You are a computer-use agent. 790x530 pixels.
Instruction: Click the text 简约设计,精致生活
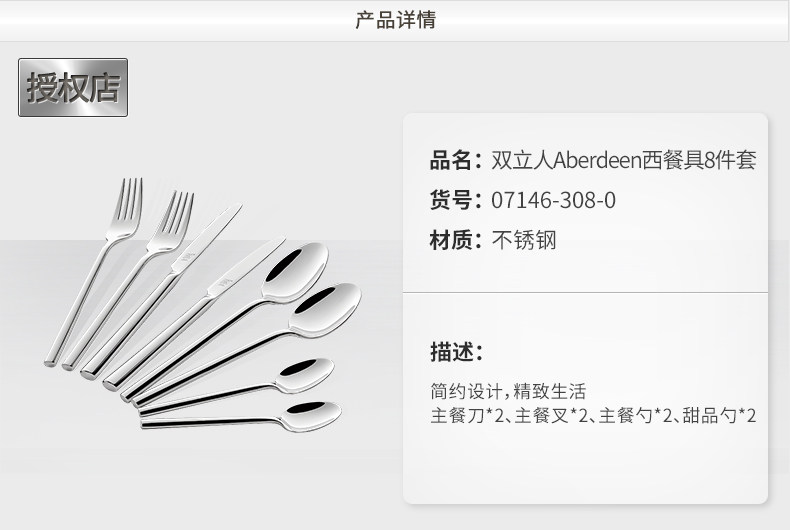(508, 391)
